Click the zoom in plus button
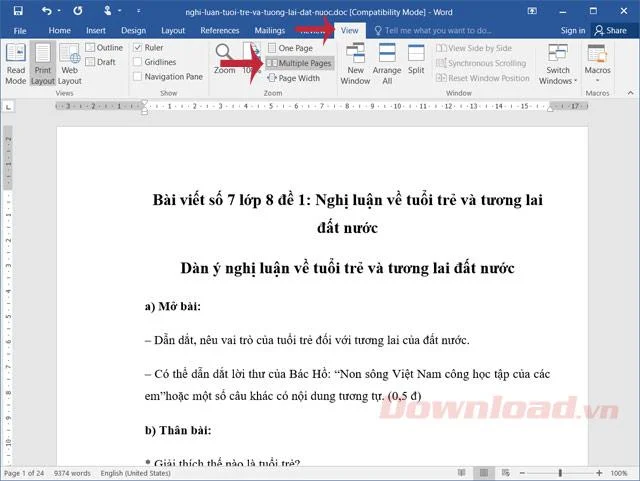The height and width of the screenshot is (481, 640). coord(599,473)
